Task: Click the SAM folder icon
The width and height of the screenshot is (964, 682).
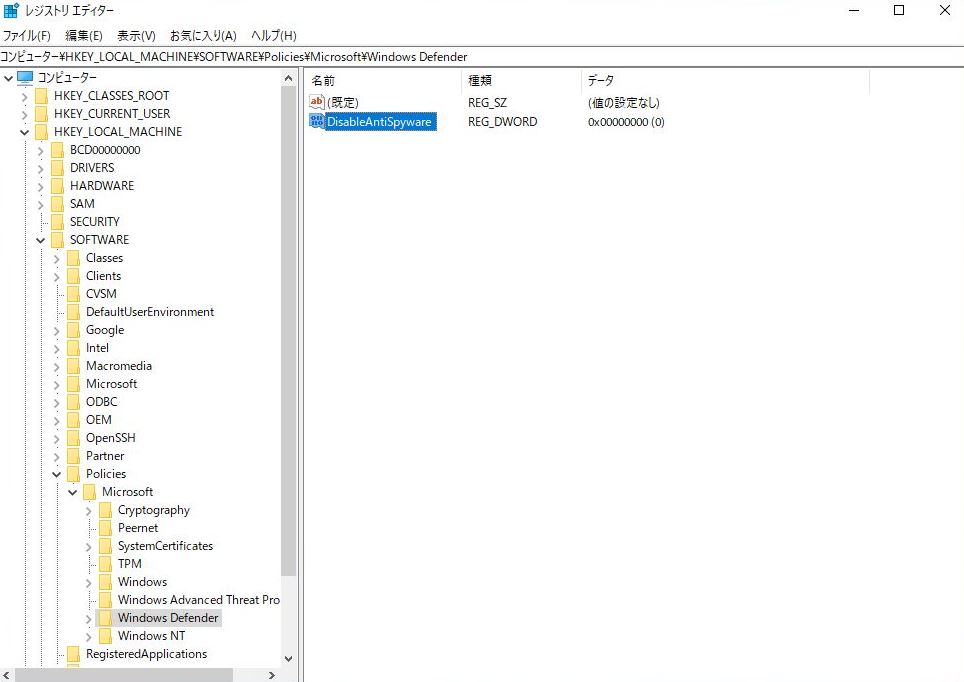Action: (x=58, y=204)
